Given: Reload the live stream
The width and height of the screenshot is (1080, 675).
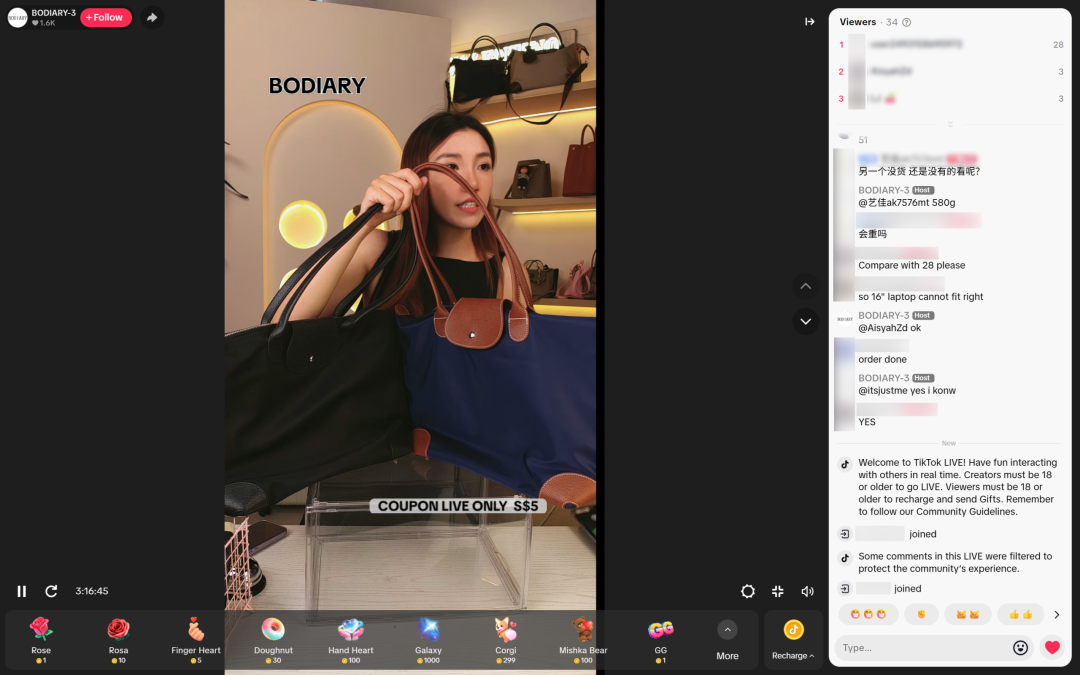Looking at the screenshot, I should [x=51, y=591].
